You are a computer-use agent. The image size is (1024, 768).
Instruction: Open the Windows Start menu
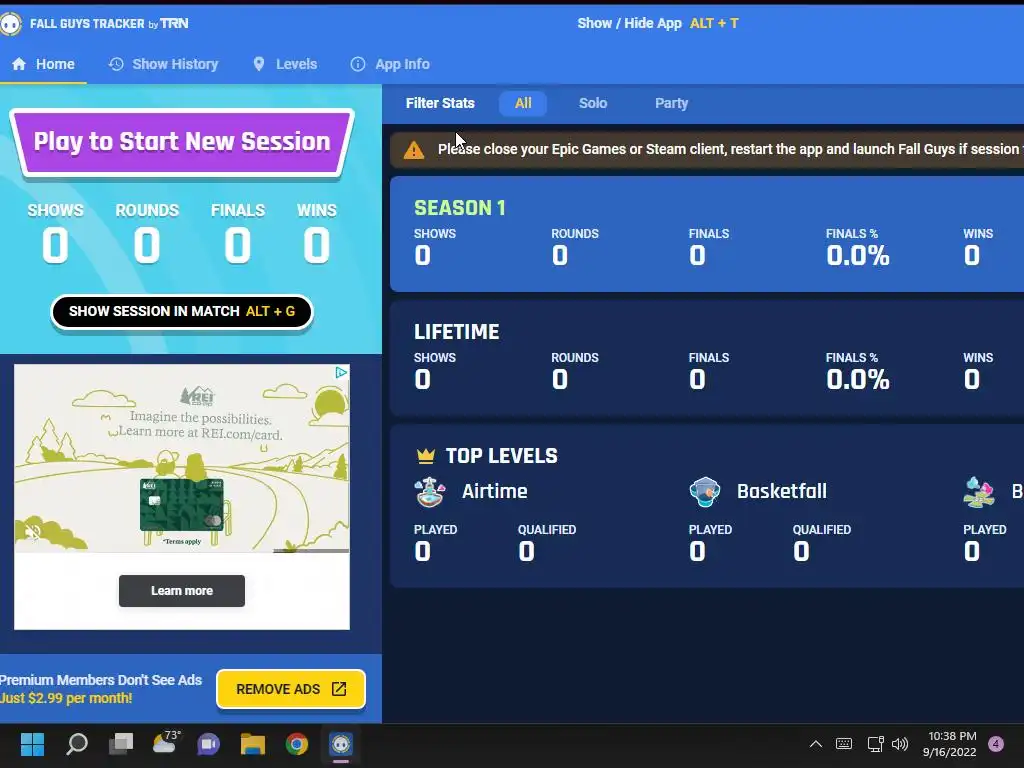pos(32,744)
